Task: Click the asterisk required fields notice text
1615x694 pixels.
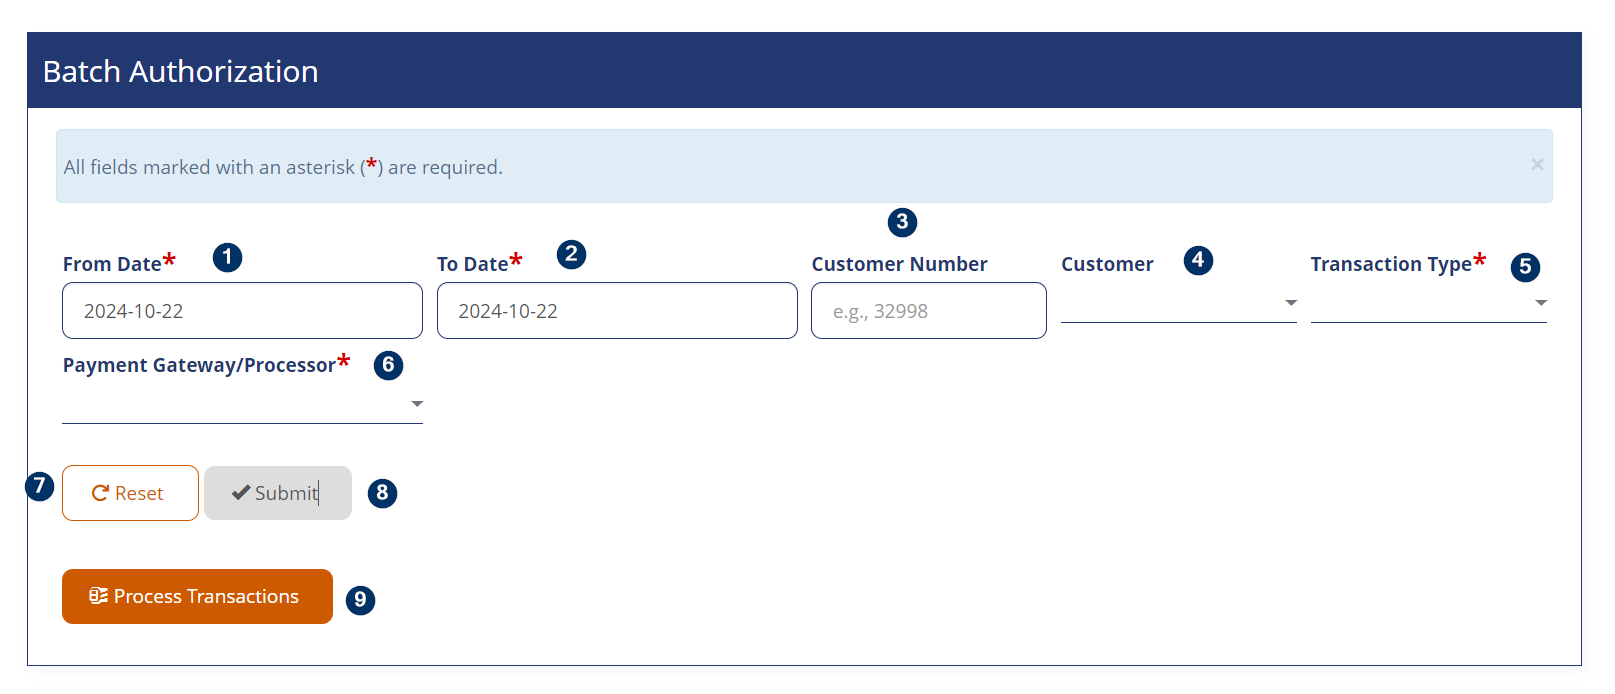Action: click(x=283, y=167)
